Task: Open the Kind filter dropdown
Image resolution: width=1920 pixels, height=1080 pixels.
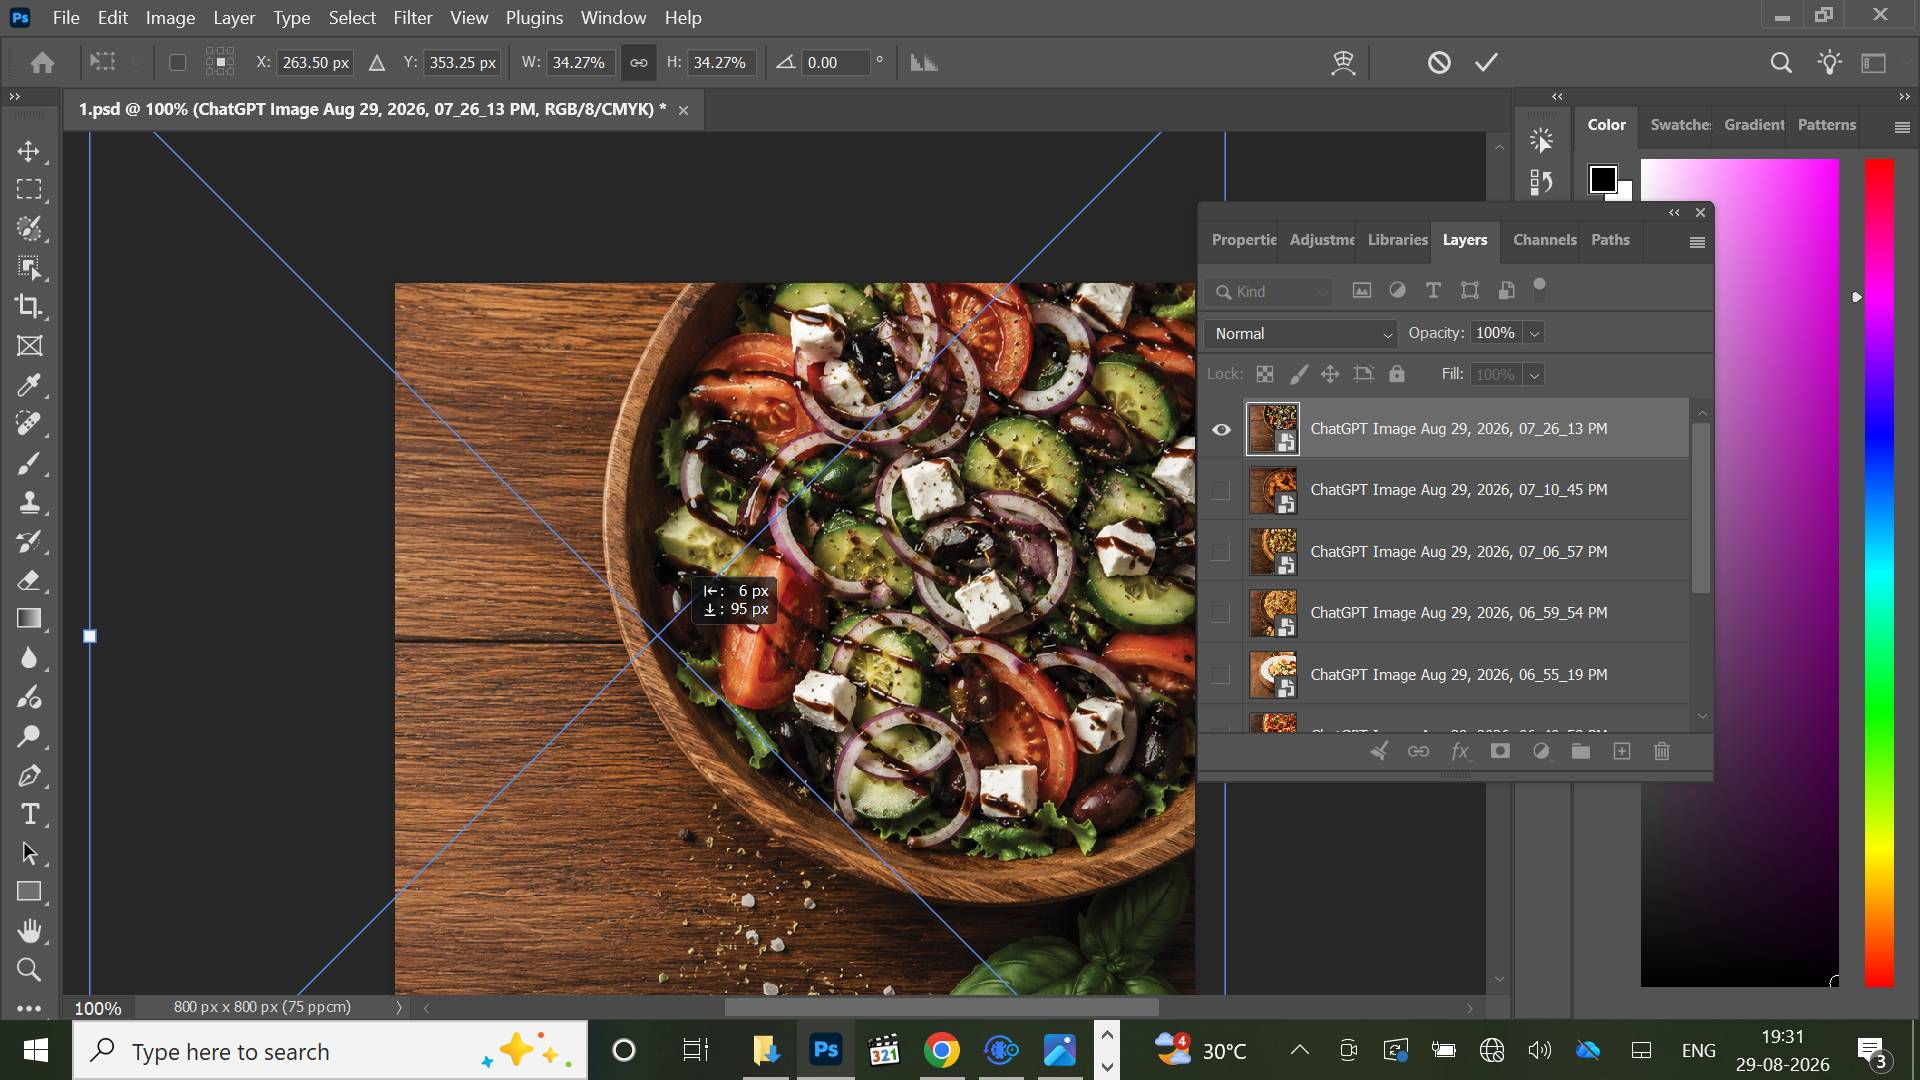Action: (x=1270, y=291)
